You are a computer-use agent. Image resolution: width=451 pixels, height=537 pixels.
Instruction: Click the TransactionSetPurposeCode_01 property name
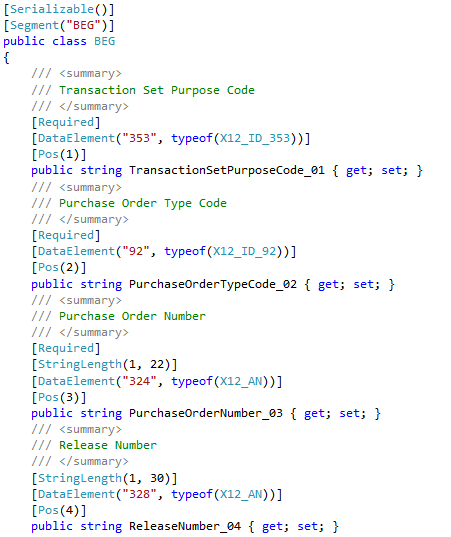pos(226,170)
